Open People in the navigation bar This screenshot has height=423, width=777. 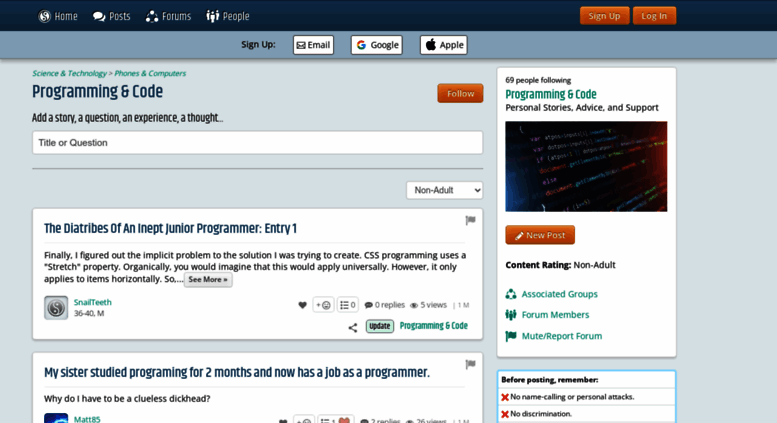[x=227, y=16]
